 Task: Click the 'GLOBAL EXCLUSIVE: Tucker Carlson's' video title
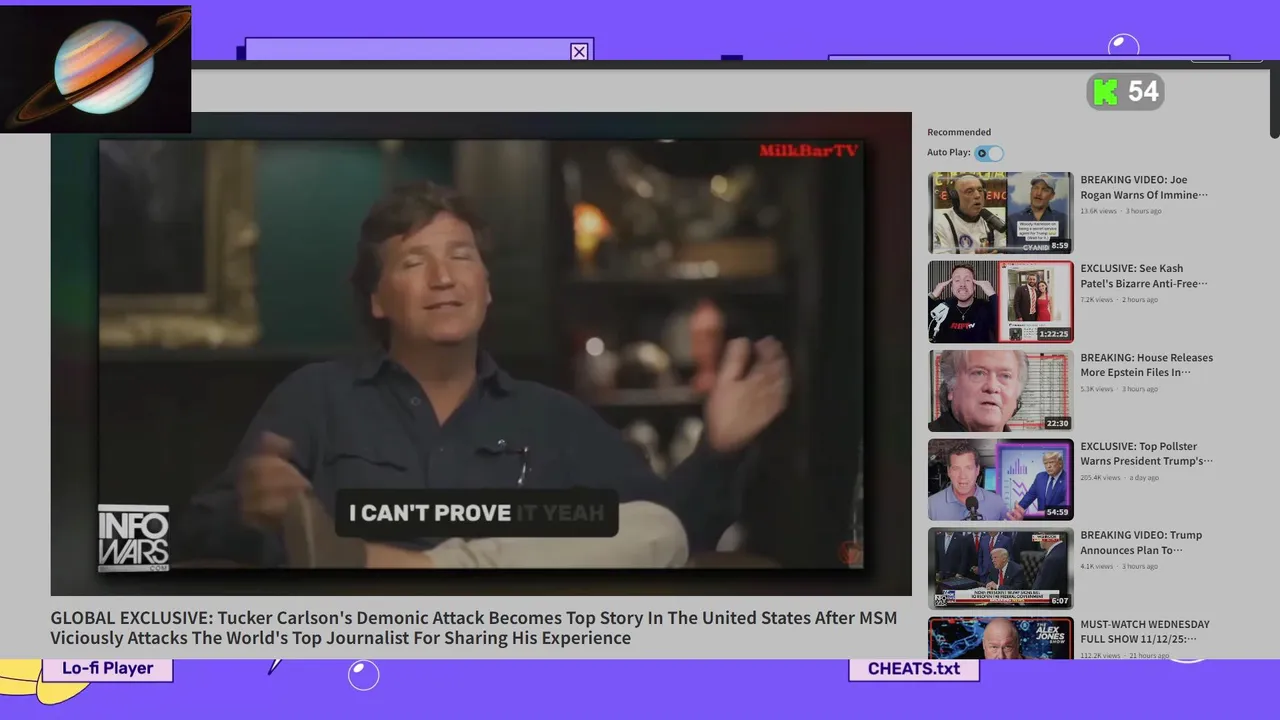click(474, 628)
